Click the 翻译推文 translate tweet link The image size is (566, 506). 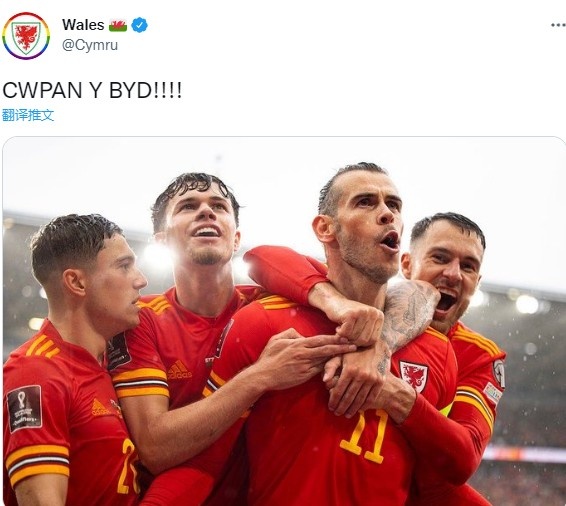point(28,115)
